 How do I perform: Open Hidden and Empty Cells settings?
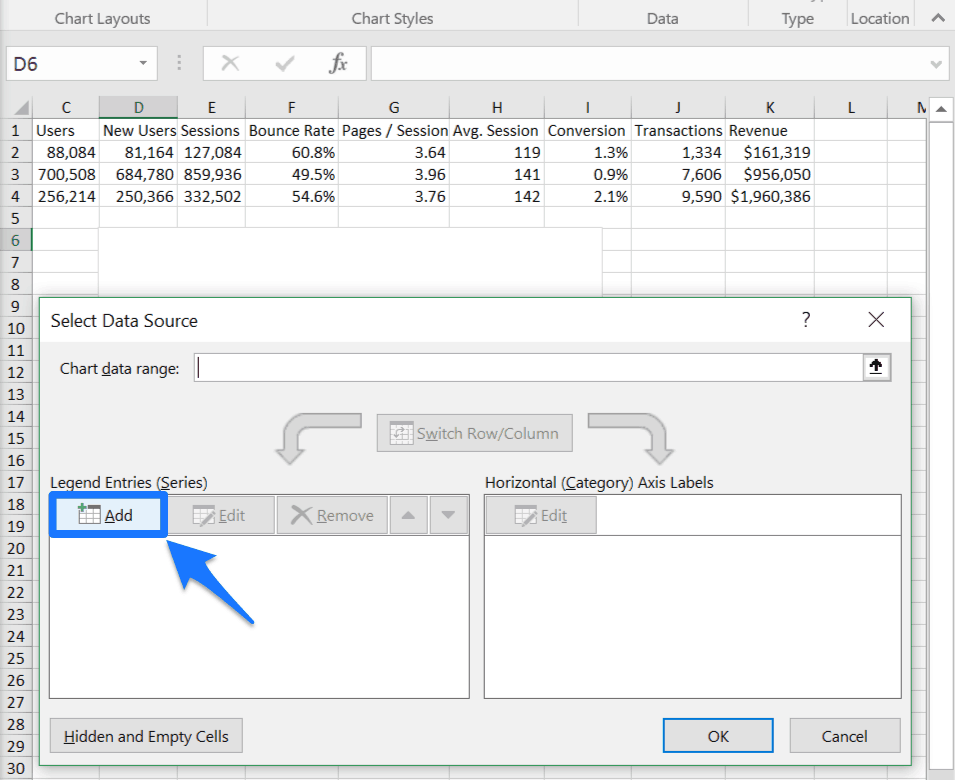pyautogui.click(x=146, y=736)
